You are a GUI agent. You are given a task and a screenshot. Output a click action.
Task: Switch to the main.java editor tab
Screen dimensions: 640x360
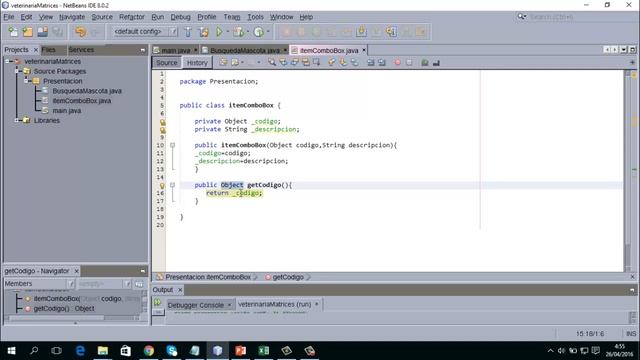click(x=176, y=50)
